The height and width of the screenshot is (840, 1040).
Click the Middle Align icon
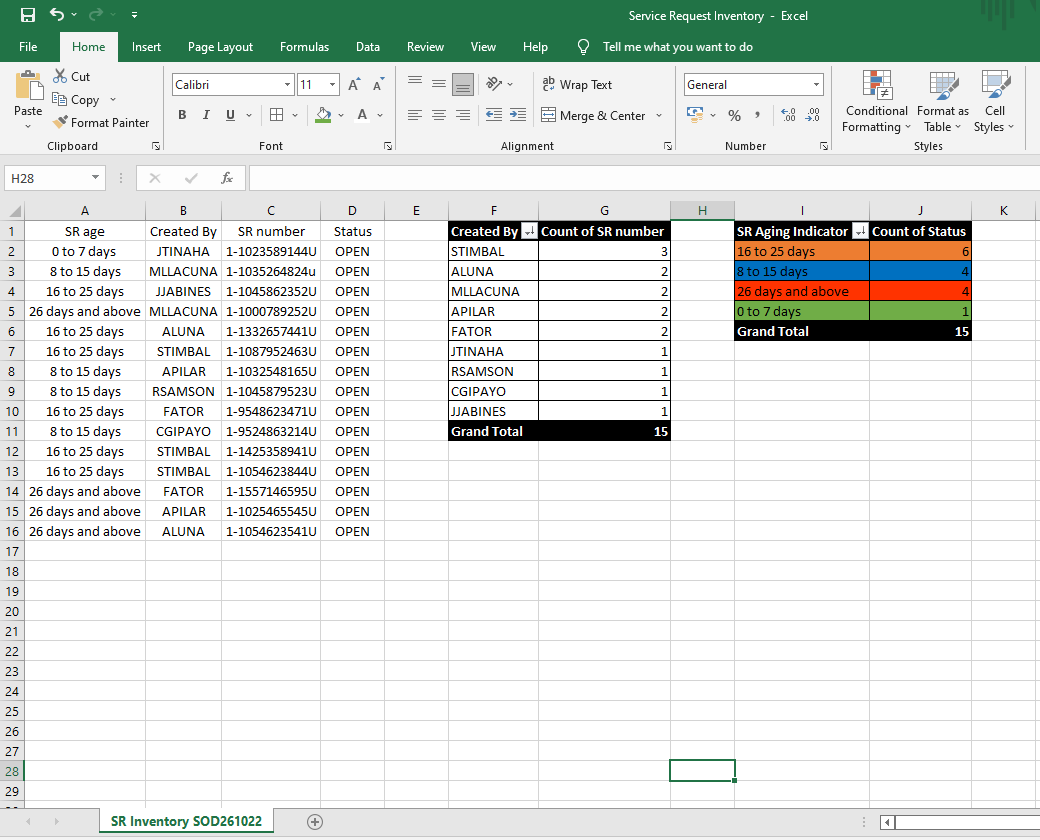pos(438,84)
